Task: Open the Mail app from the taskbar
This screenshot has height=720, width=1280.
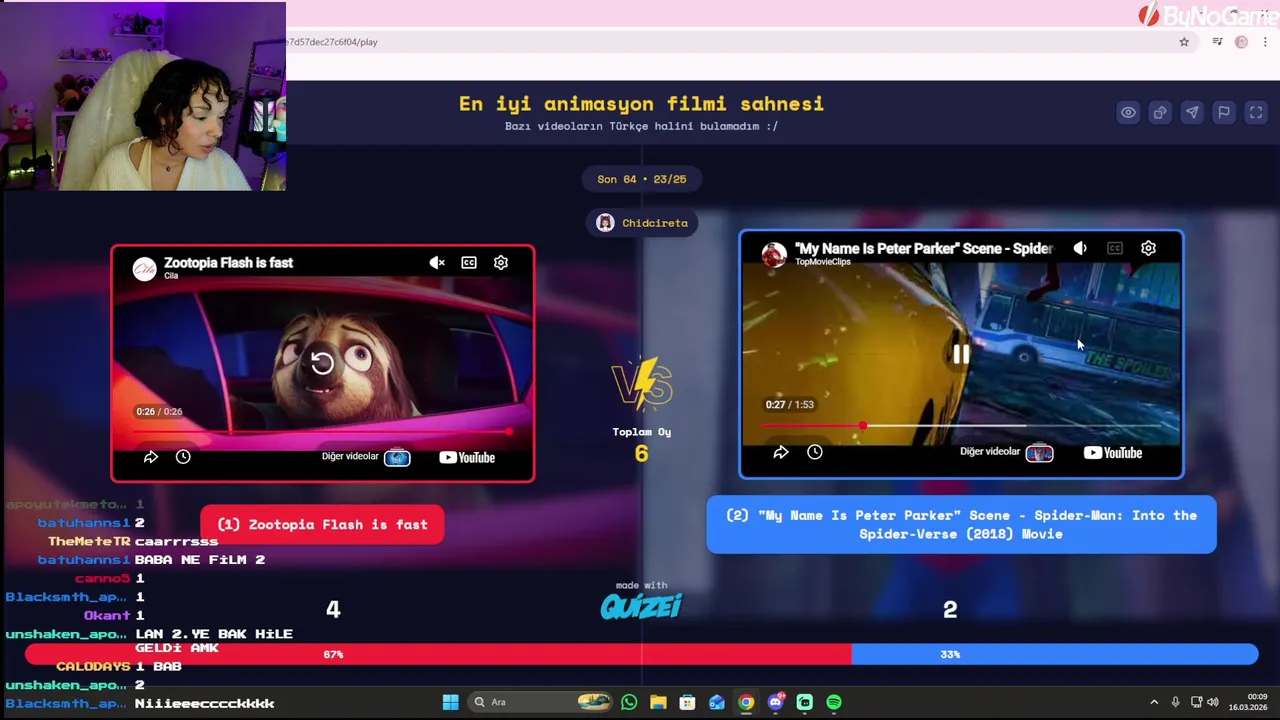Action: coord(717,702)
